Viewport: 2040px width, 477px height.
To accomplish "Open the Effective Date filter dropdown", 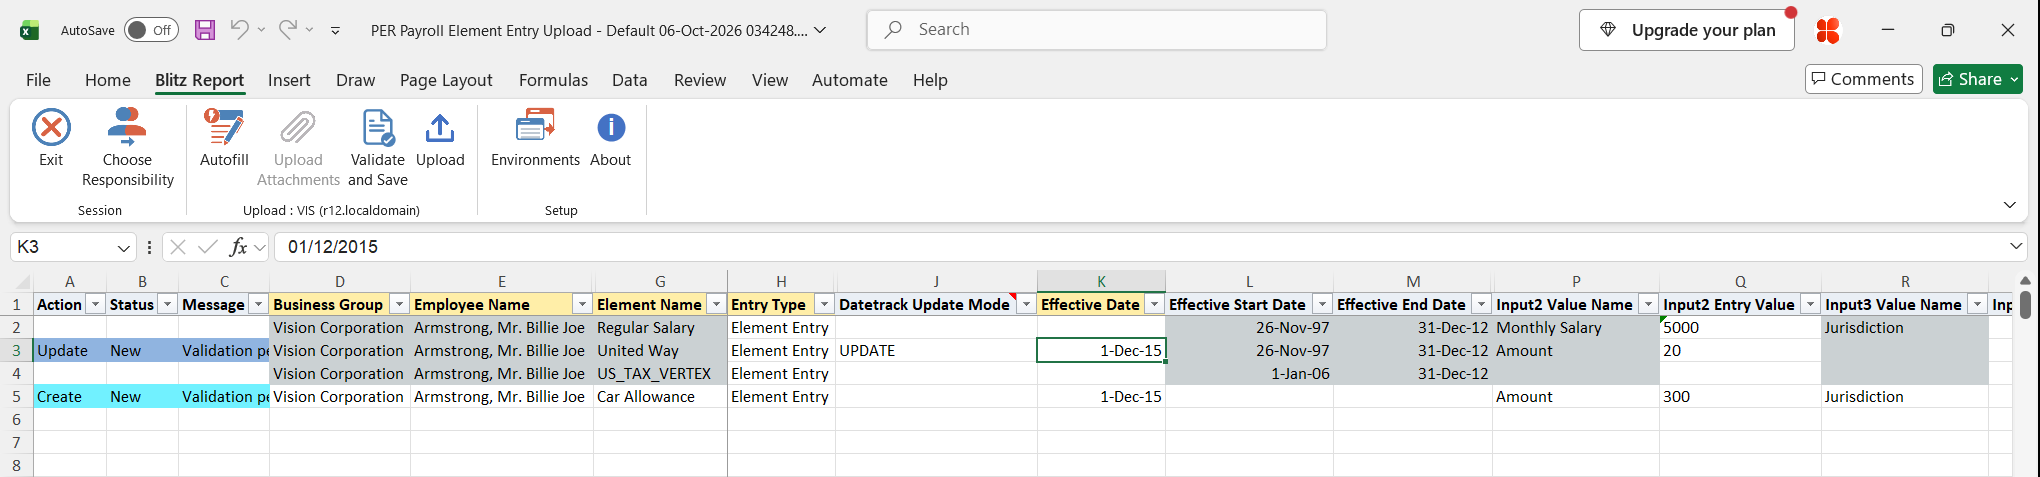I will [x=1154, y=304].
